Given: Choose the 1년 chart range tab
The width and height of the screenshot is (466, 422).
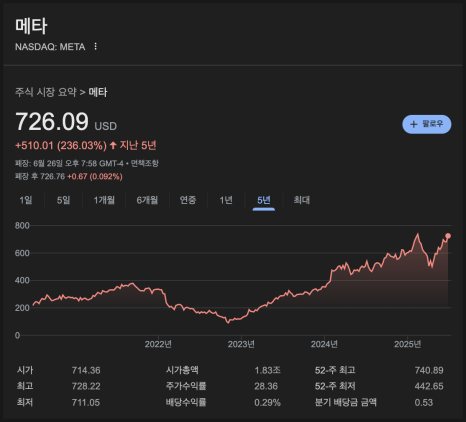Looking at the screenshot, I should [226, 200].
